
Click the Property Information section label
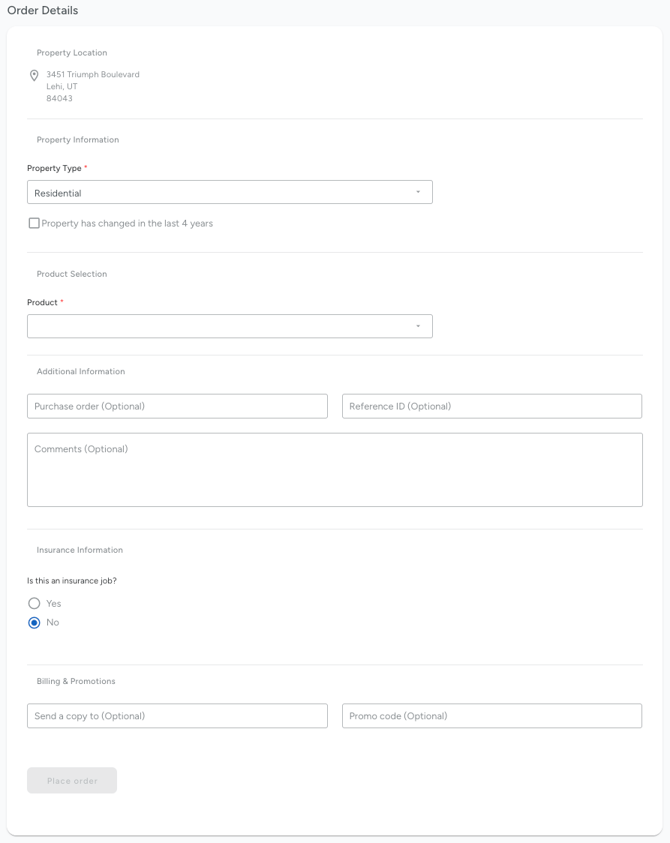78,140
